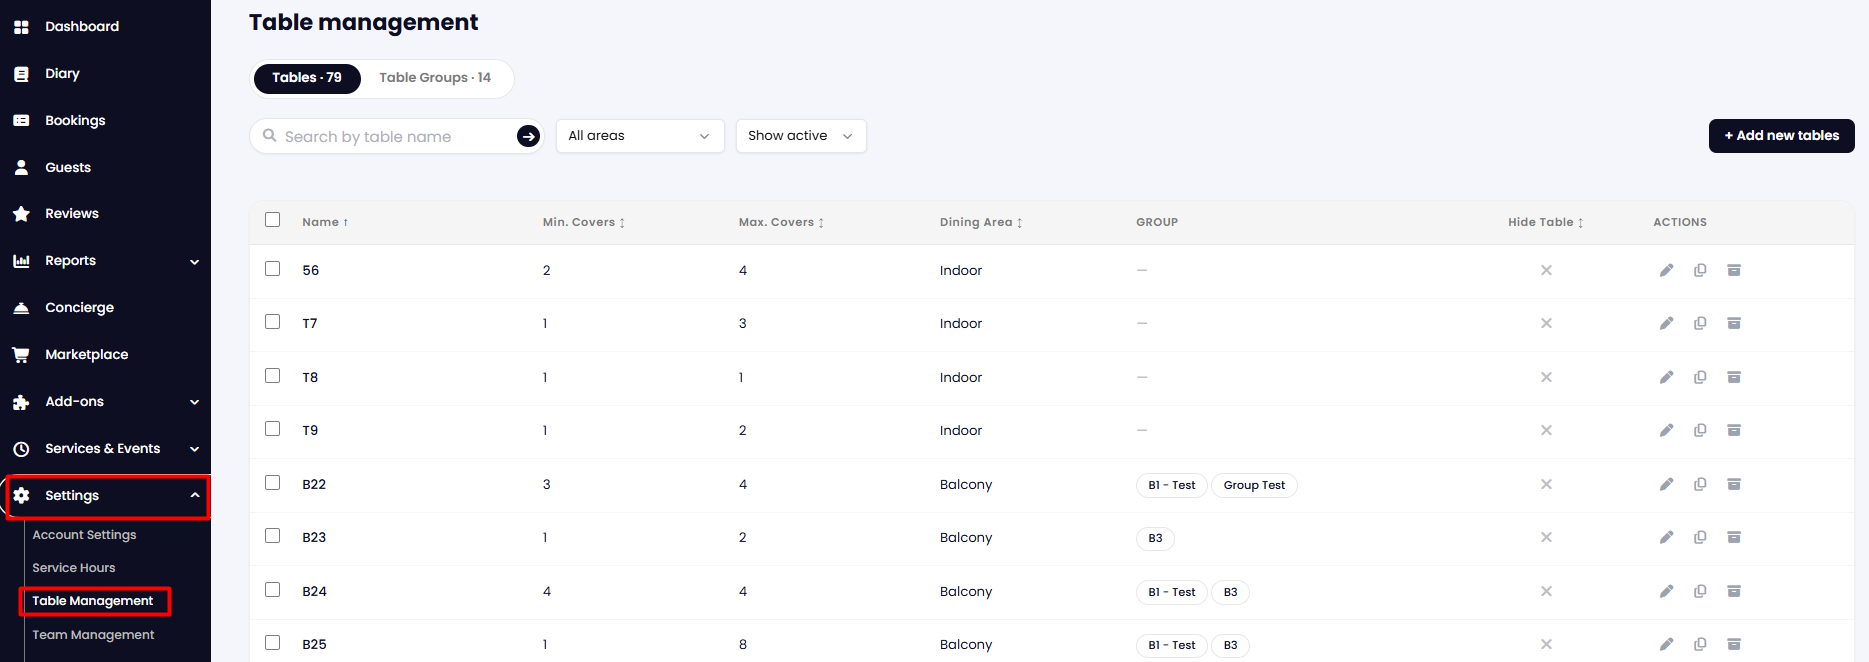Open Concierge section

79,307
